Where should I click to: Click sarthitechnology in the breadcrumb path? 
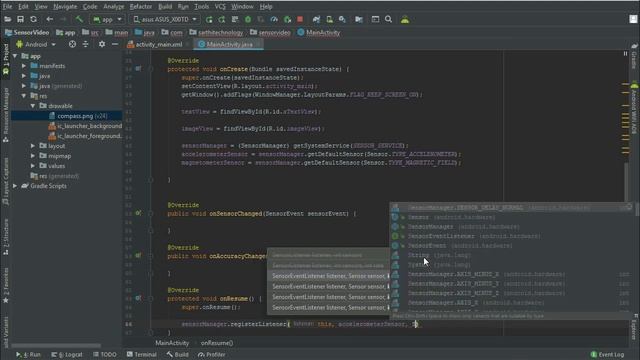coord(220,33)
